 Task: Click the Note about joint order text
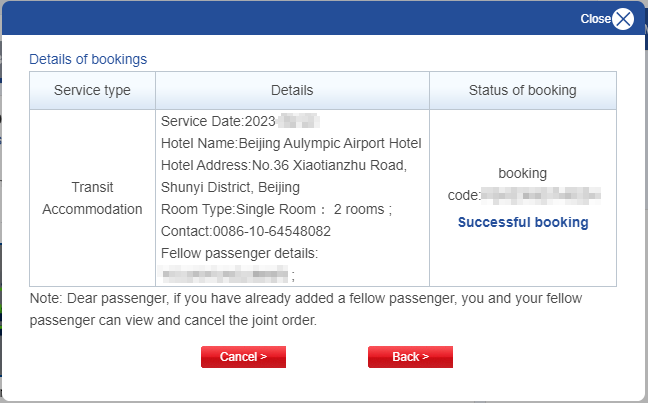(x=306, y=309)
